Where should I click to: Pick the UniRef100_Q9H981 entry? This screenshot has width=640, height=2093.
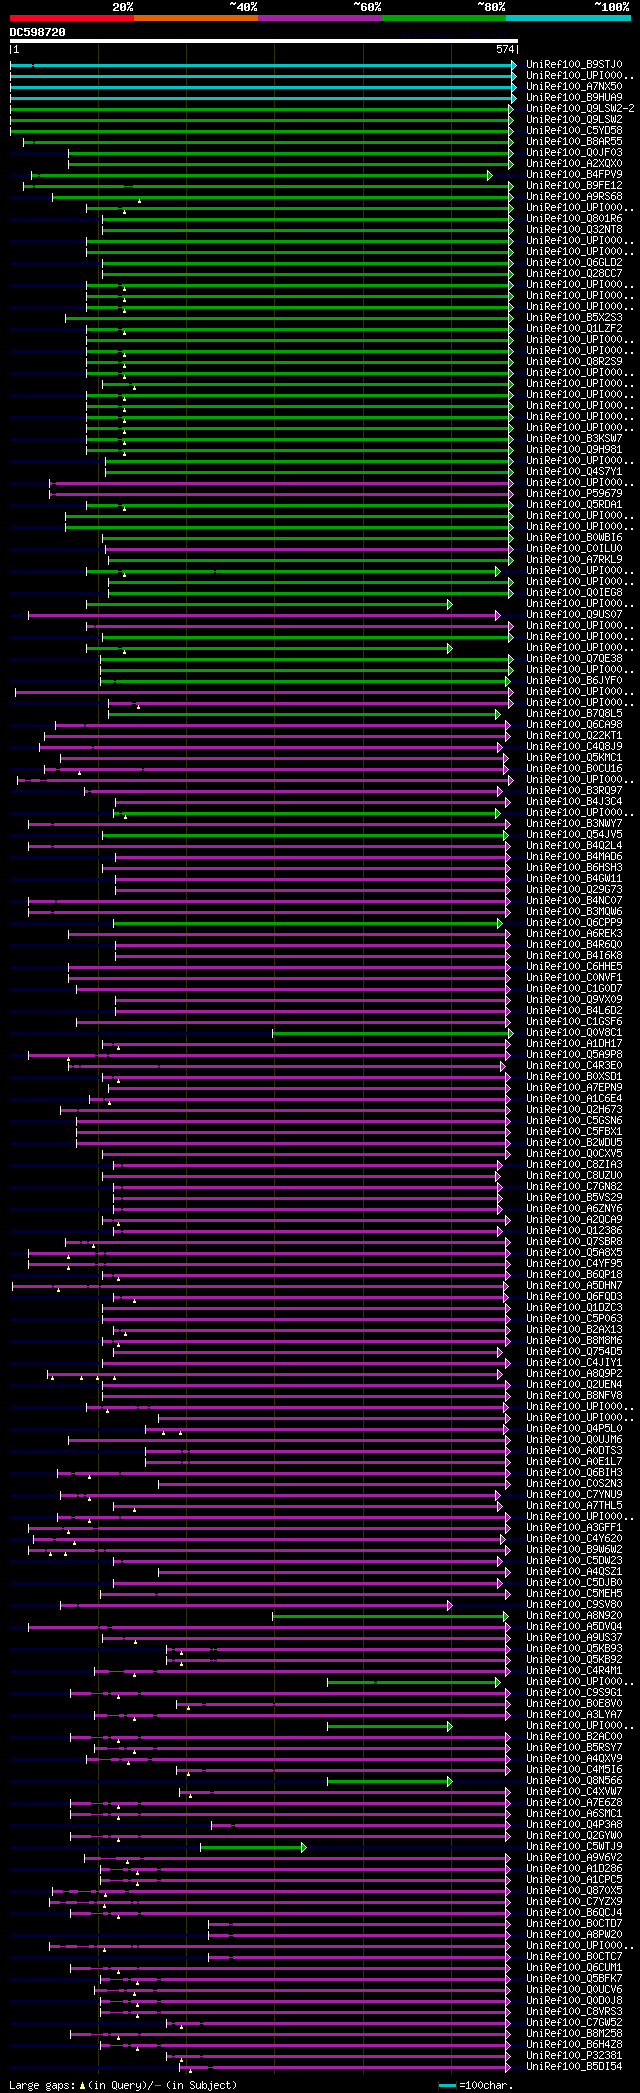(574, 450)
